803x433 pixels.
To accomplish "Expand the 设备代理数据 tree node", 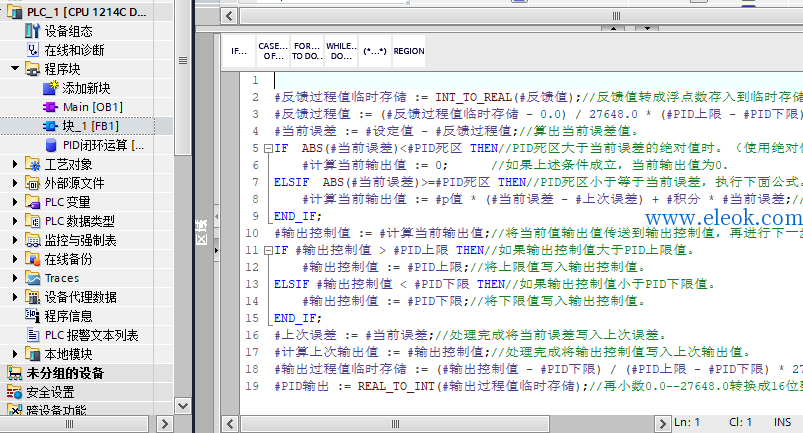I will [x=15, y=297].
